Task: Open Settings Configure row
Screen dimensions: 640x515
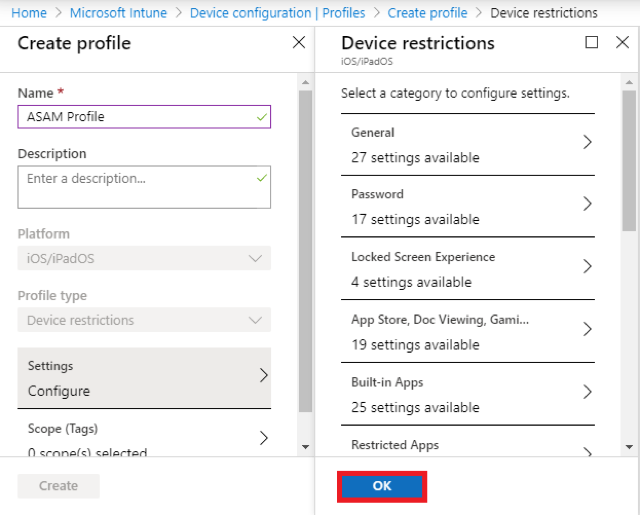Action: (x=144, y=378)
